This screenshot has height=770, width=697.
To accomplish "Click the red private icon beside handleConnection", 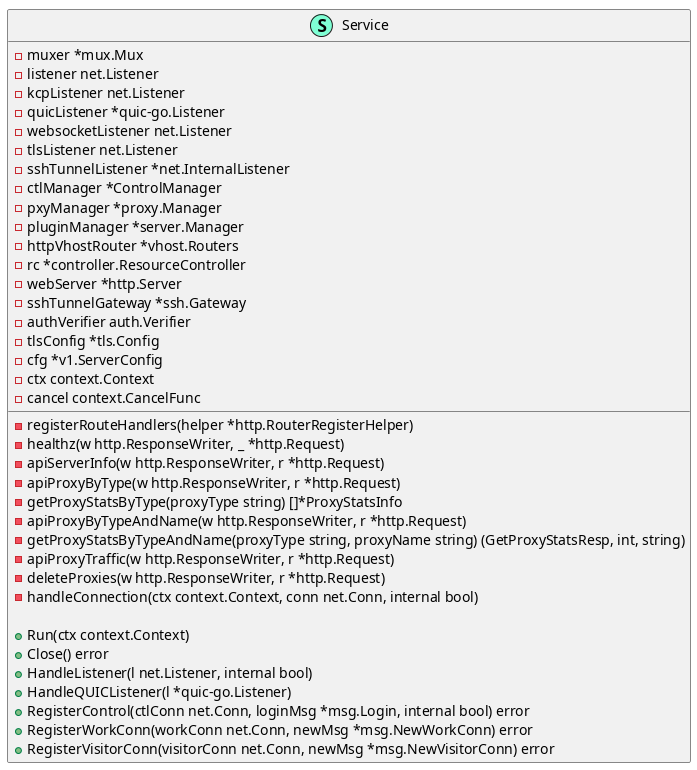I will [18, 598].
